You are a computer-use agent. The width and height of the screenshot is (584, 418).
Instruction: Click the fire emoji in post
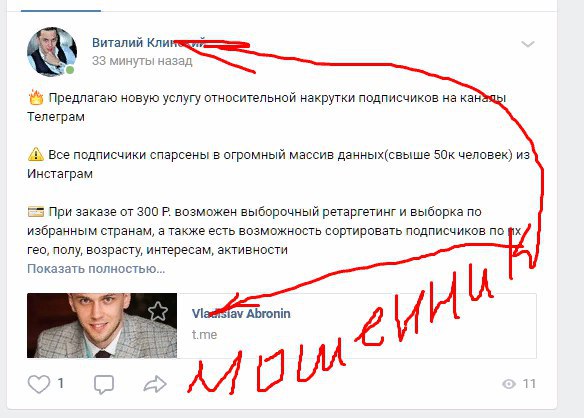(36, 98)
